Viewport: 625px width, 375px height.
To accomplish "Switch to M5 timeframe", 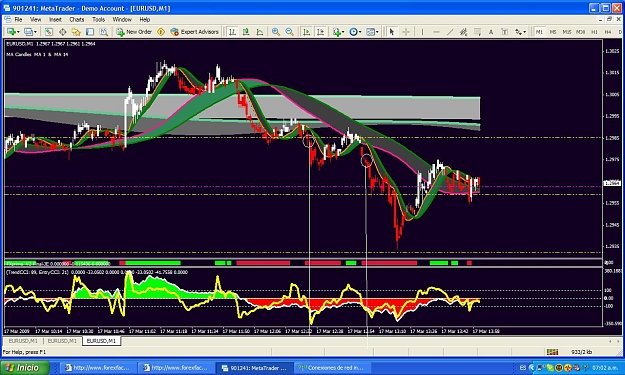I will click(x=553, y=32).
